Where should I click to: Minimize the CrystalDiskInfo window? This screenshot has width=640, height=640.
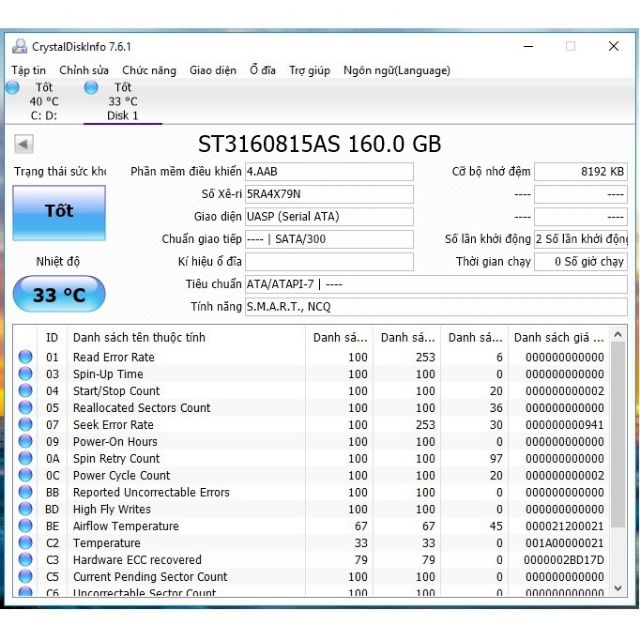(528, 47)
